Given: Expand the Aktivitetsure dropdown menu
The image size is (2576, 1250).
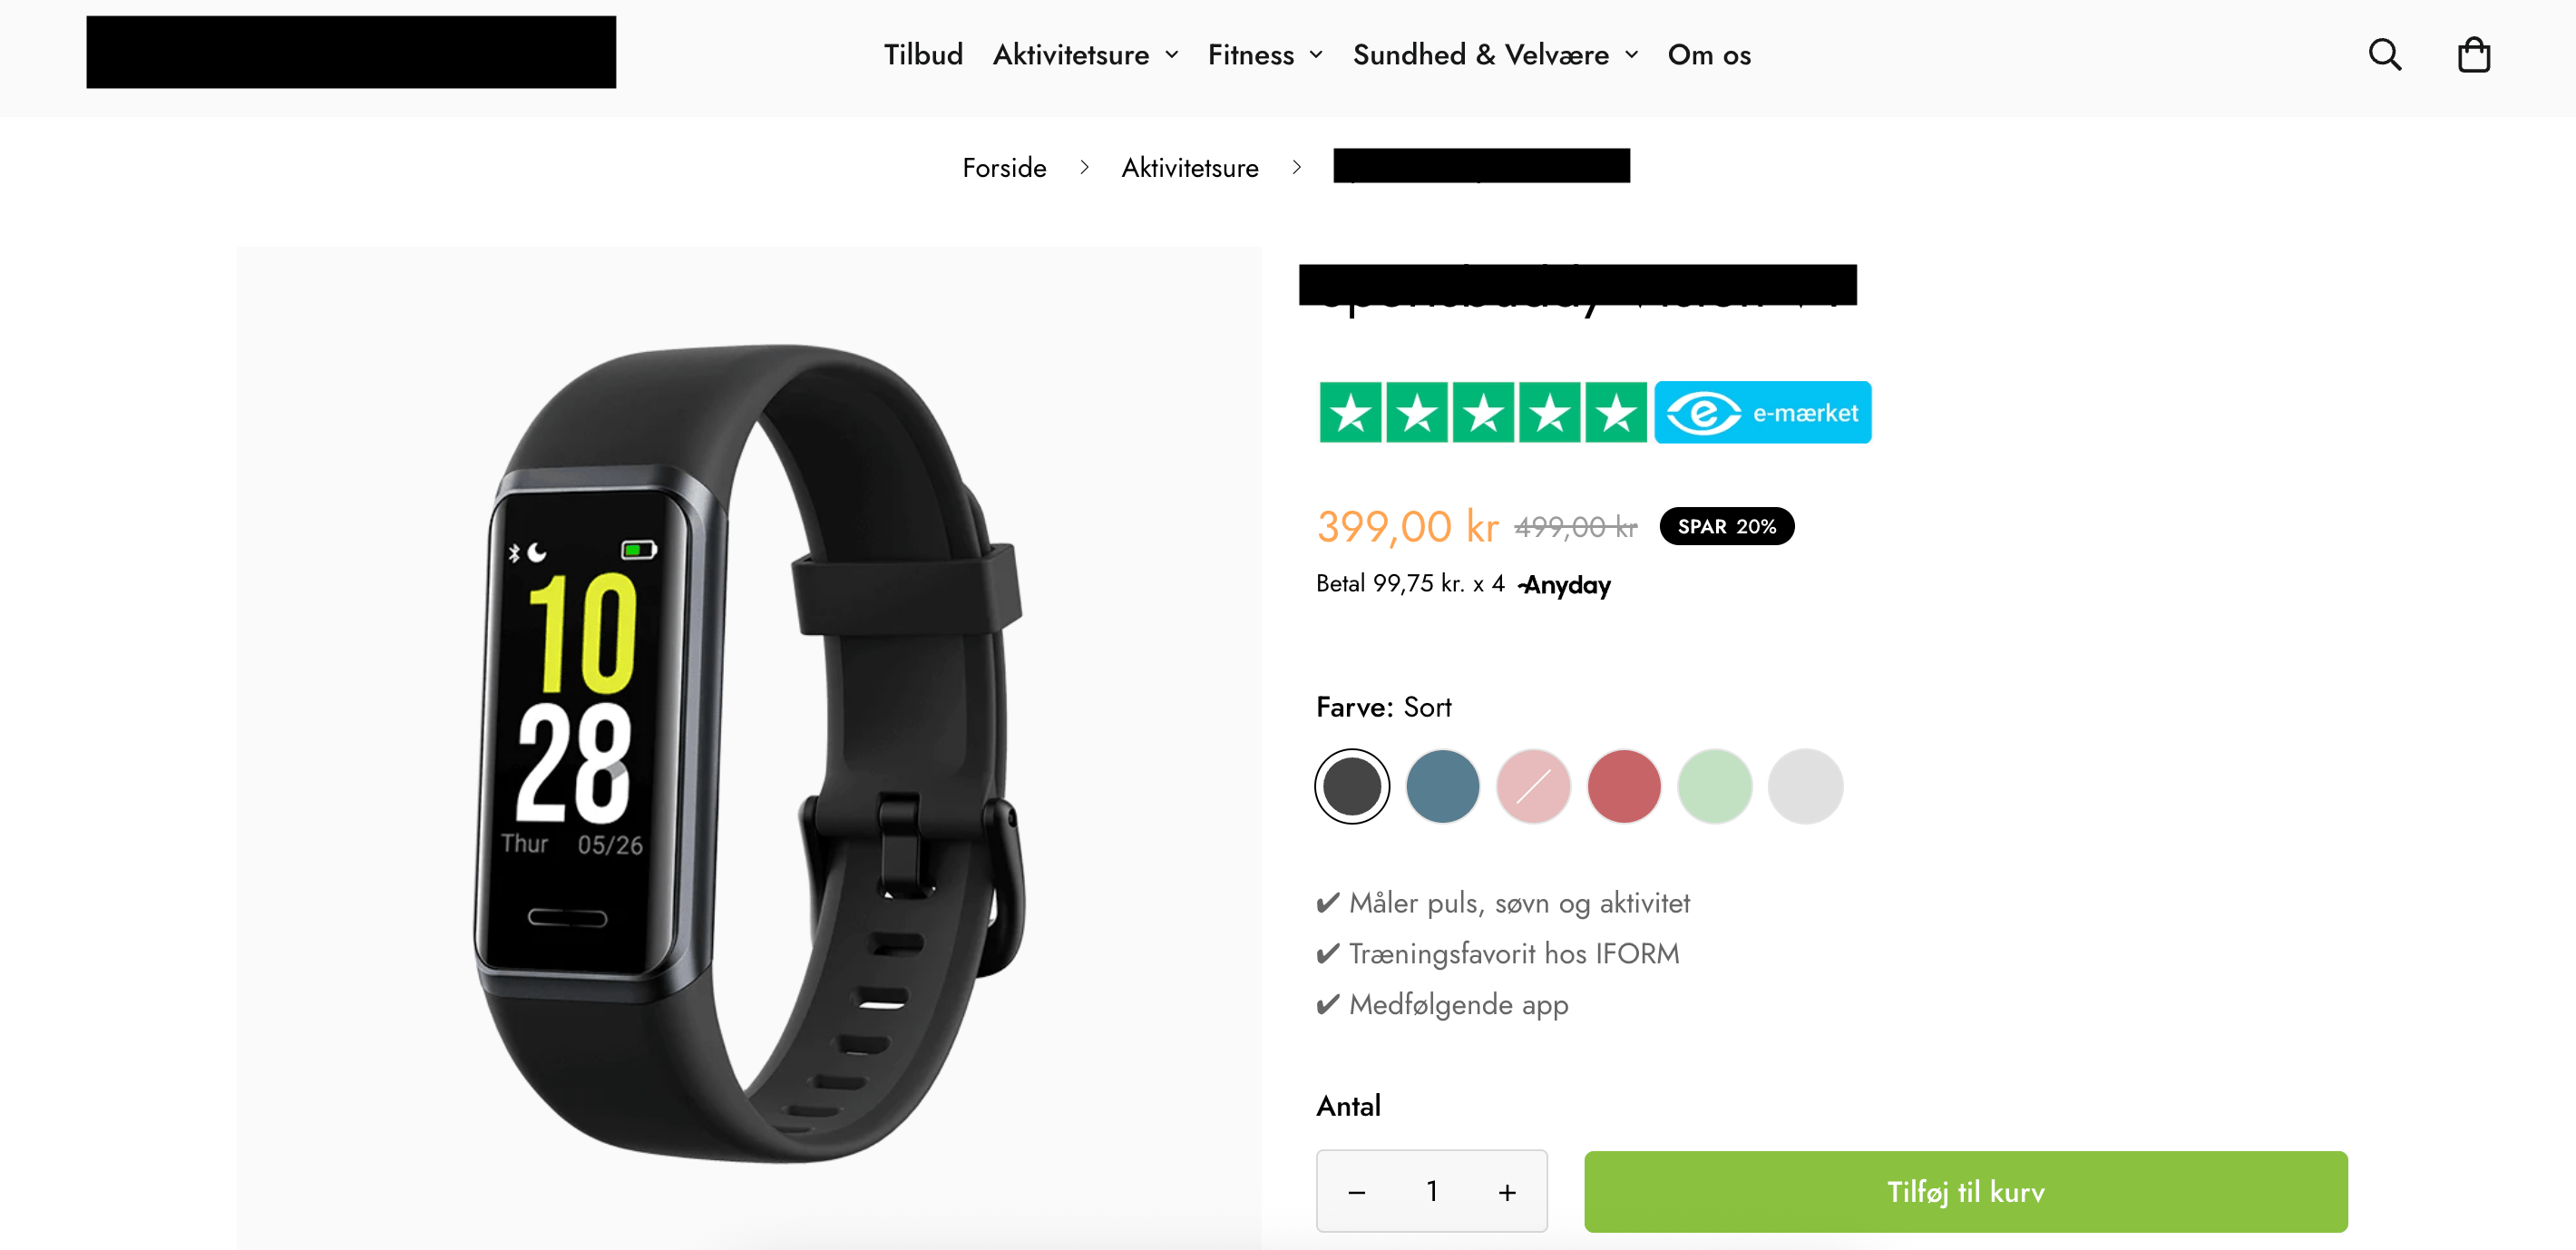Looking at the screenshot, I should coord(1086,55).
